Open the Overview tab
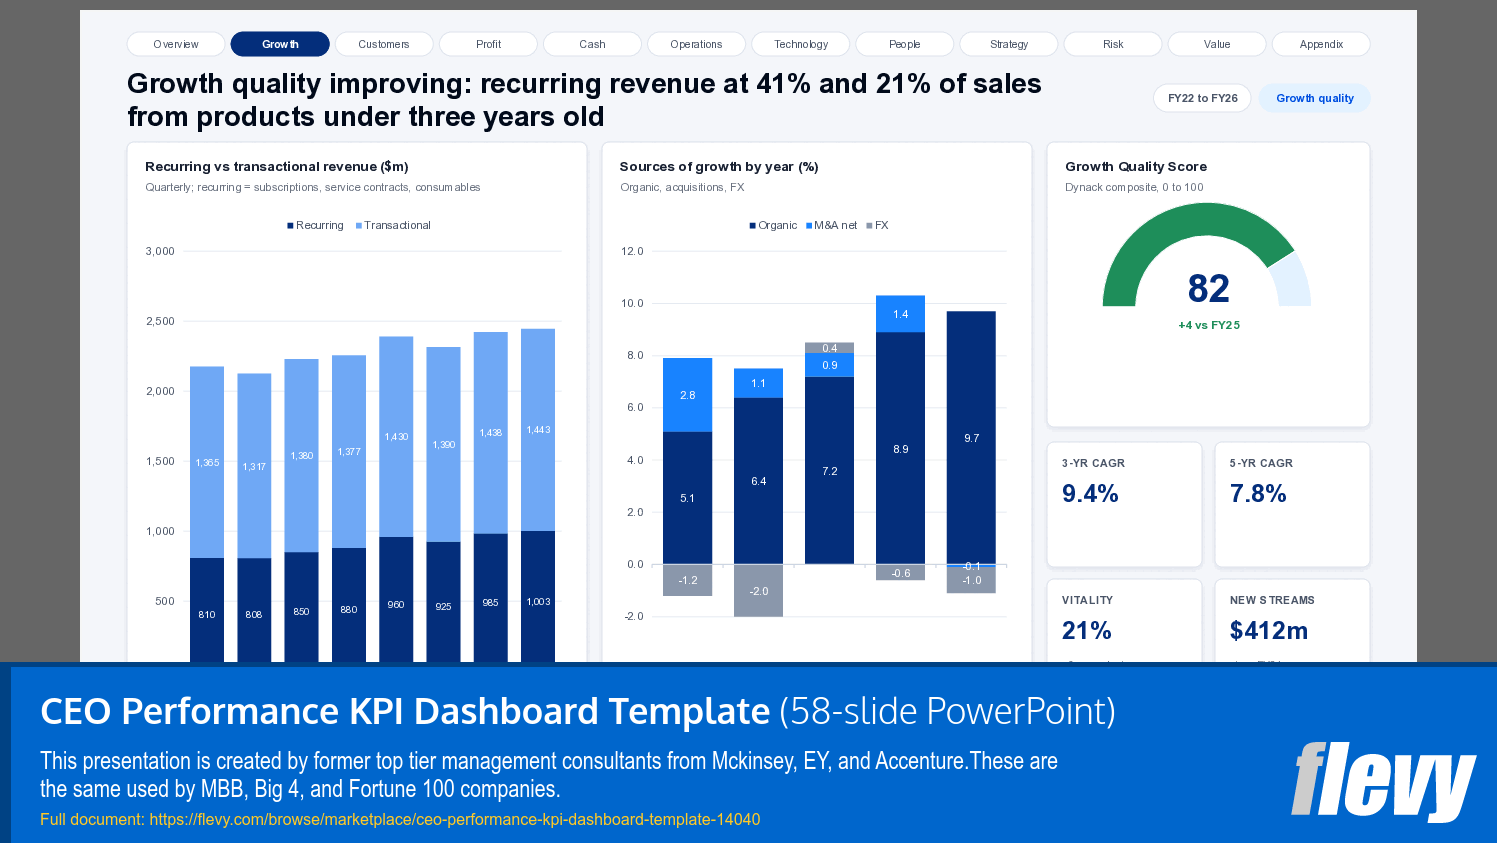 point(176,44)
